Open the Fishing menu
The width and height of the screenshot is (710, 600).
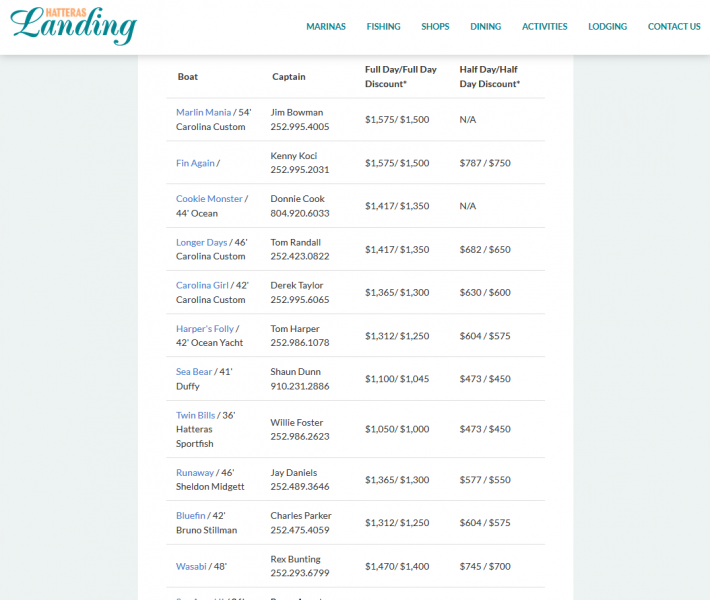pyautogui.click(x=384, y=27)
